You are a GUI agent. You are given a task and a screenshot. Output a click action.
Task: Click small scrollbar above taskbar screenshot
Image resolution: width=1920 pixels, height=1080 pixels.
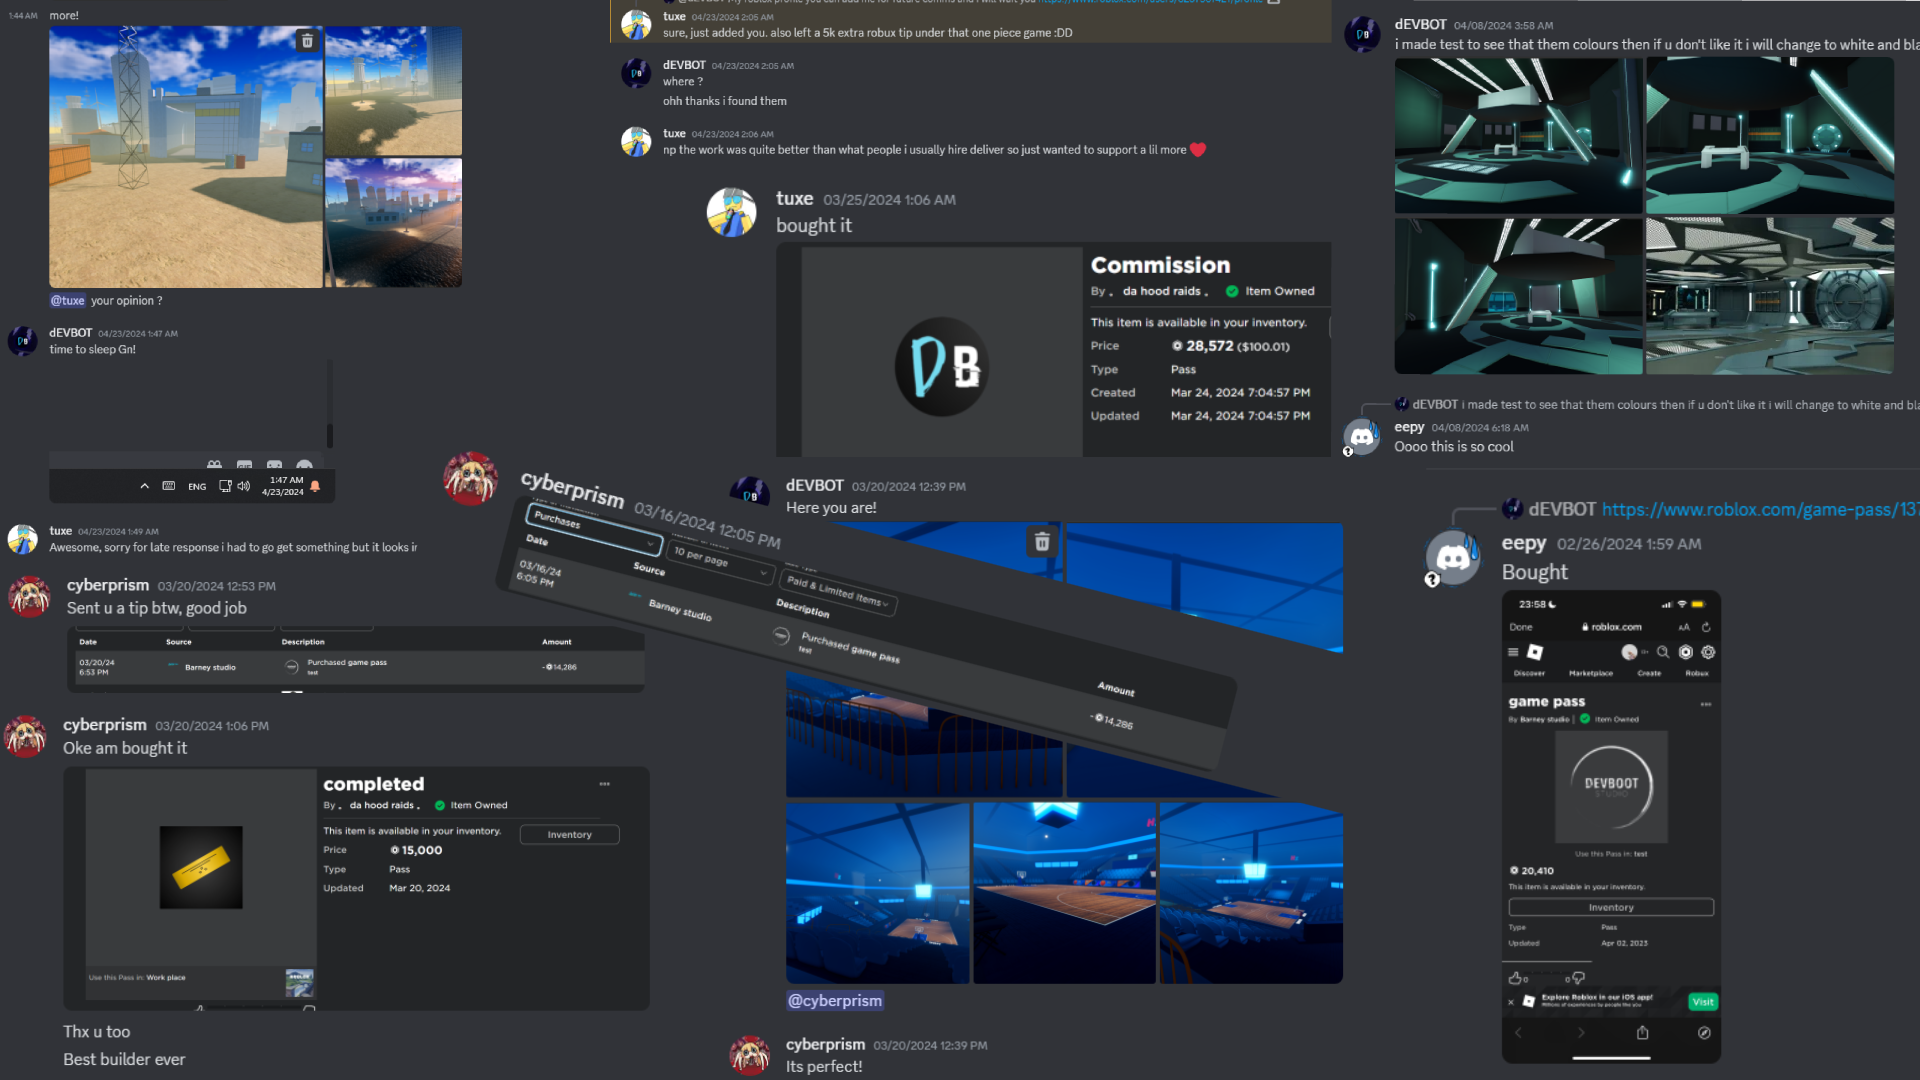(x=330, y=436)
